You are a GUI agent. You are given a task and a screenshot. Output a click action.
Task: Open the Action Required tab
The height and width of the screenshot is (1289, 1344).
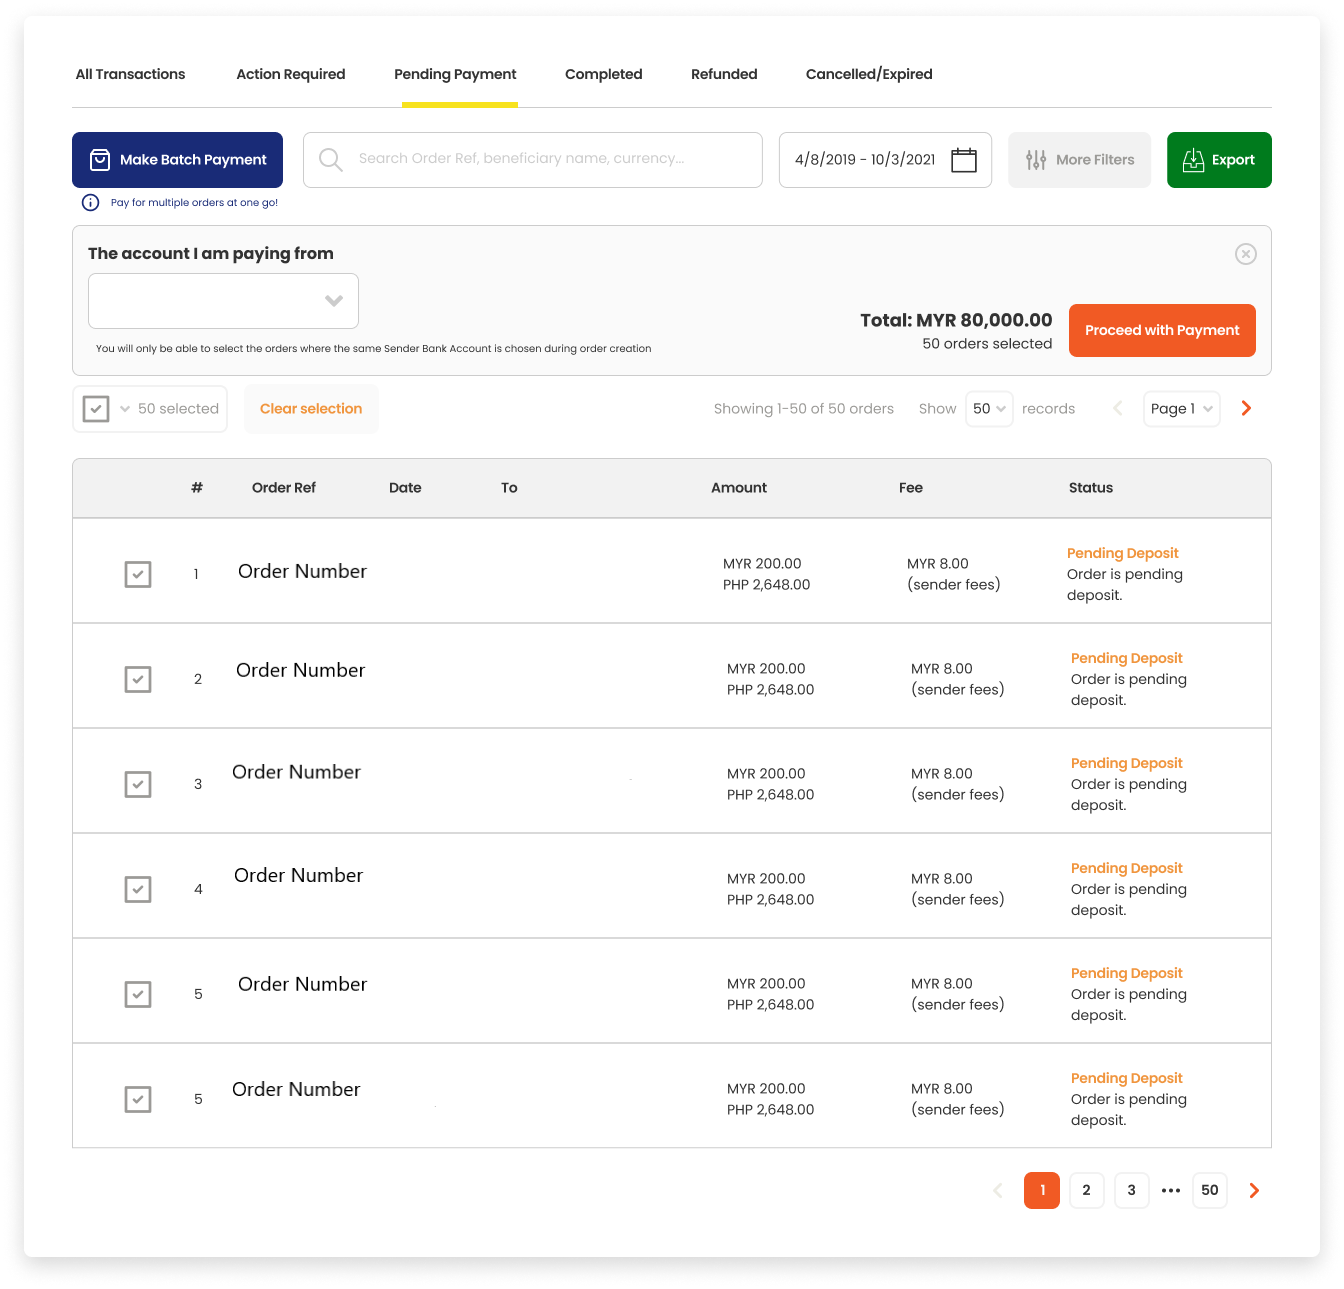click(290, 74)
